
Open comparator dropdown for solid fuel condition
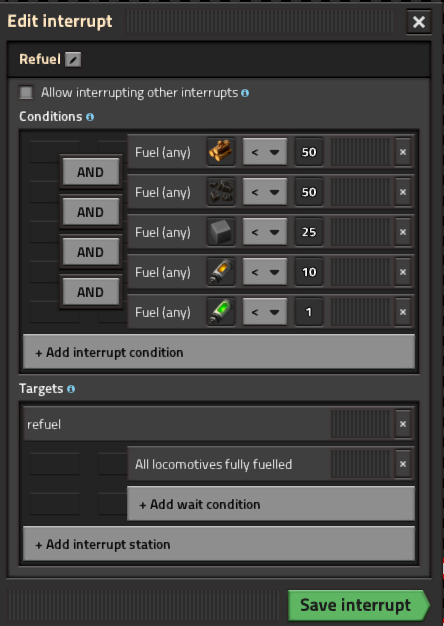(x=265, y=232)
